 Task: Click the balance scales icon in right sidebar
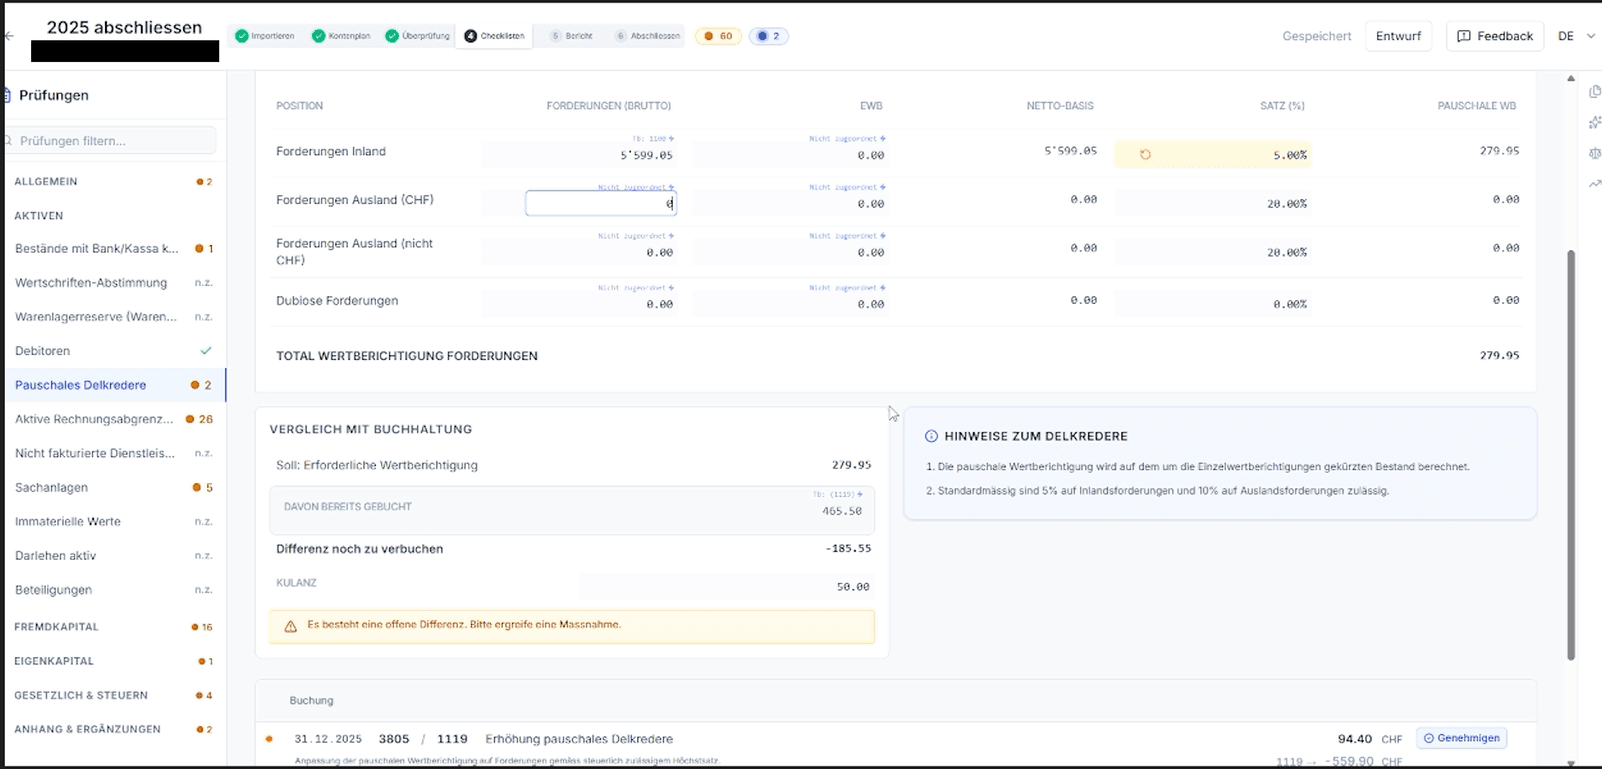coord(1594,153)
